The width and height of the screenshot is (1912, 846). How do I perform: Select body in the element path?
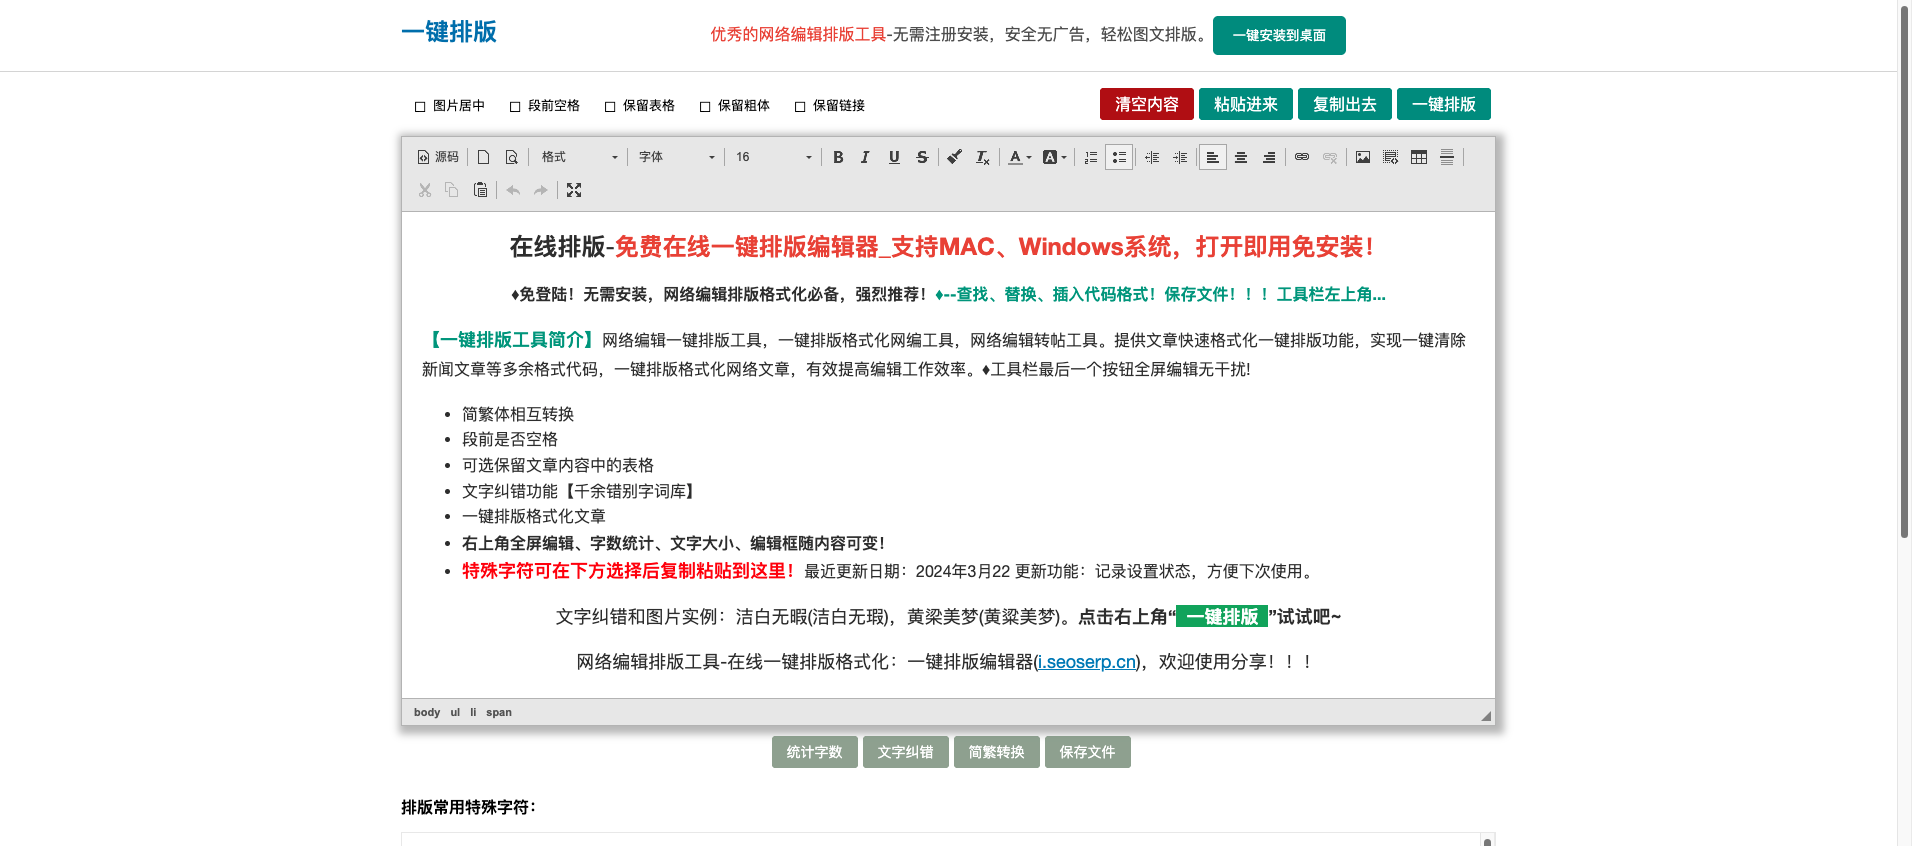click(x=427, y=712)
